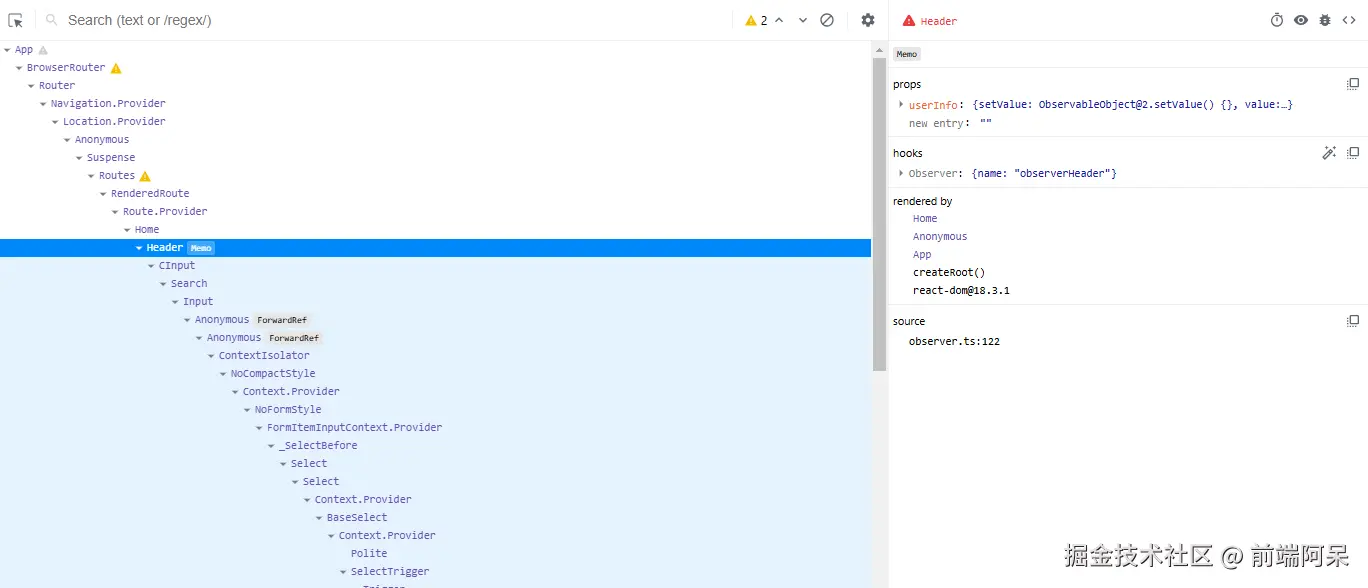View source with the angle brackets icon
1368x588 pixels.
[x=1349, y=20]
